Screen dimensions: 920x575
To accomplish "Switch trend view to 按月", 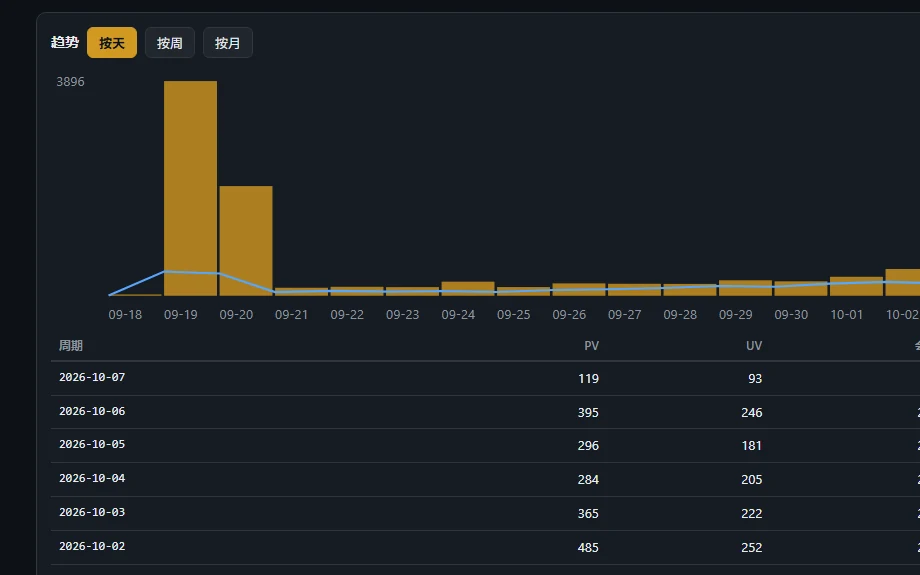I will point(228,43).
